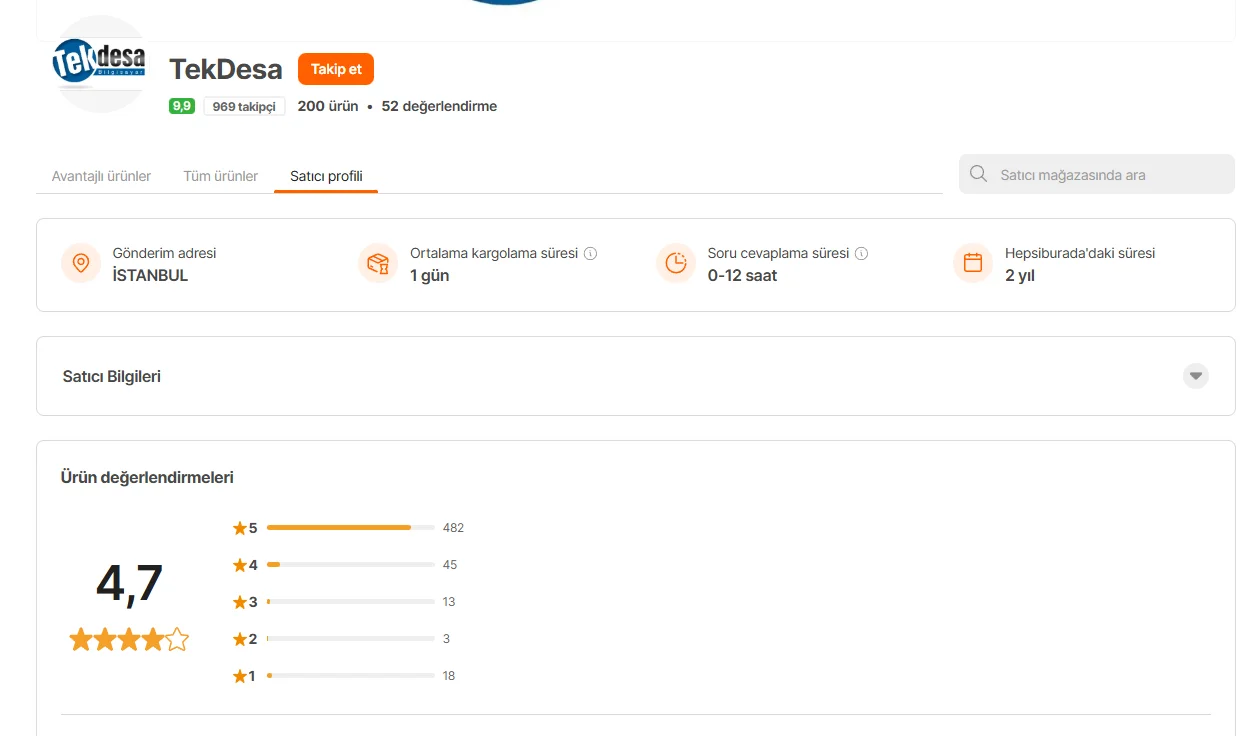Click the 18 one-star review count
1257x736 pixels.
[449, 675]
